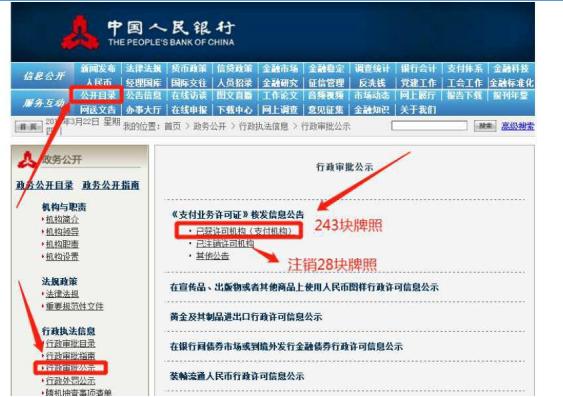The width and height of the screenshot is (563, 397).
Task: Open 黄金及其制品进出口行政许可信息公示
Action: coord(246,317)
